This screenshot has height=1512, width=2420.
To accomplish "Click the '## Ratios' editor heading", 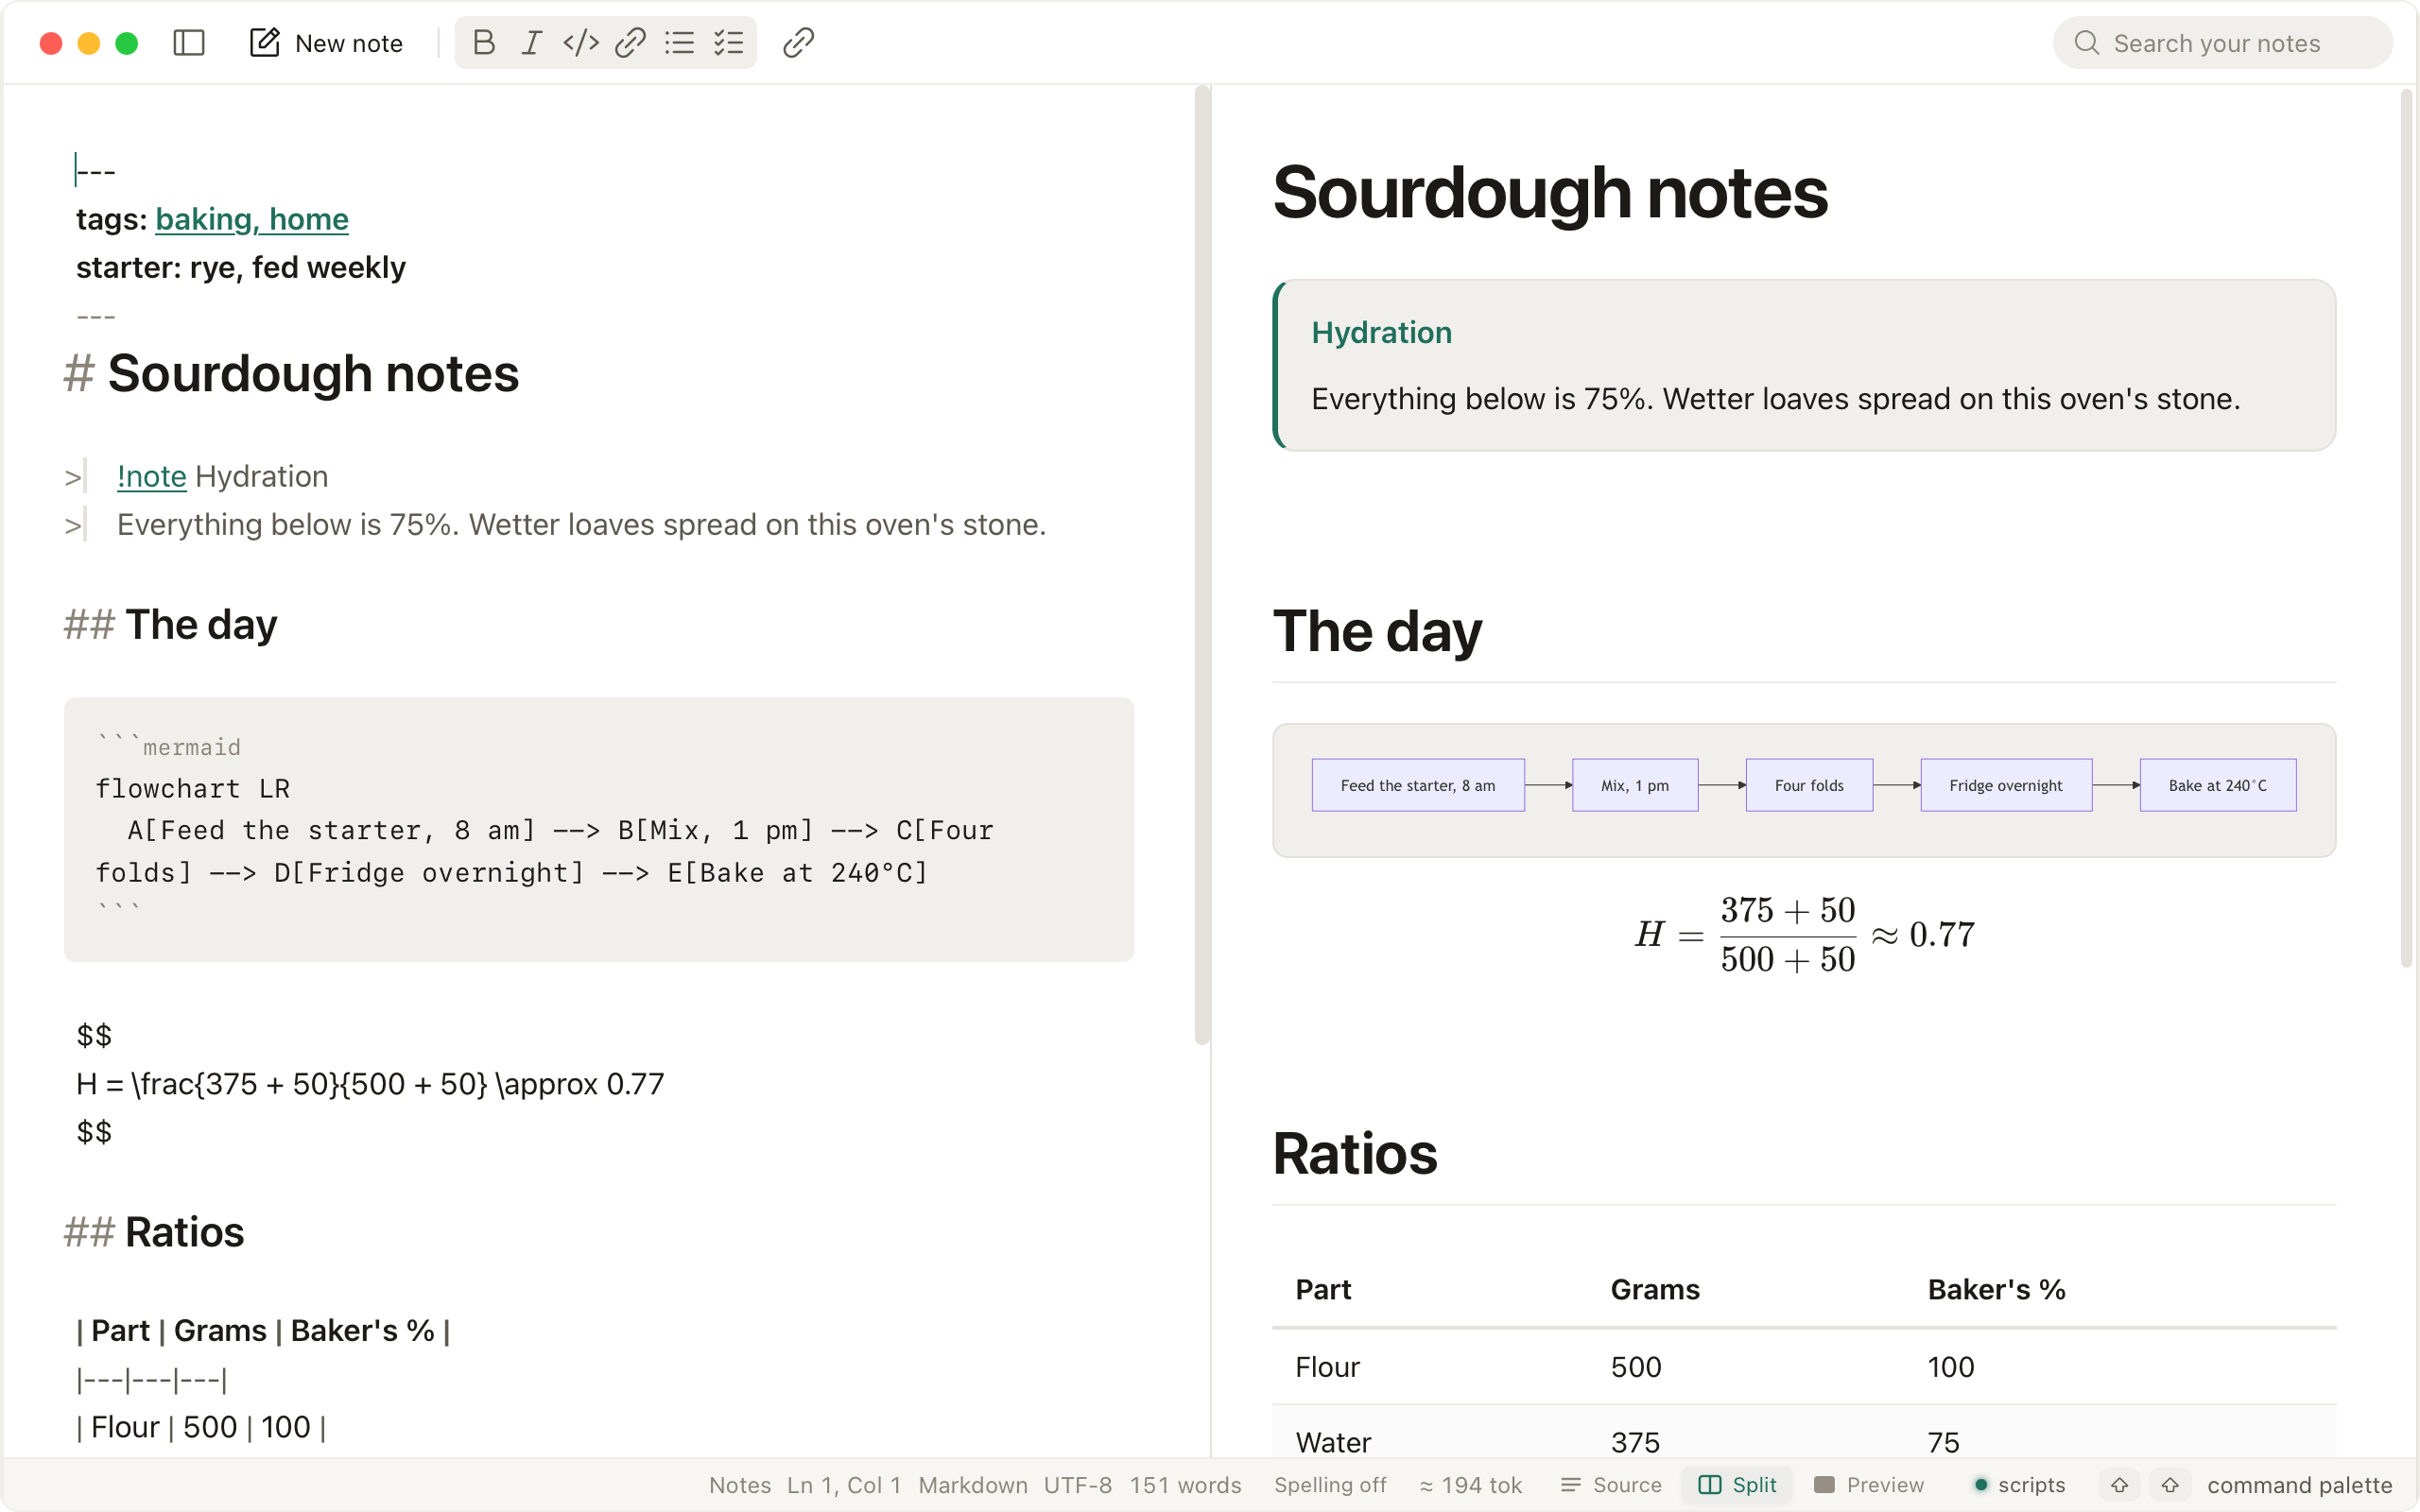I will tap(154, 1233).
